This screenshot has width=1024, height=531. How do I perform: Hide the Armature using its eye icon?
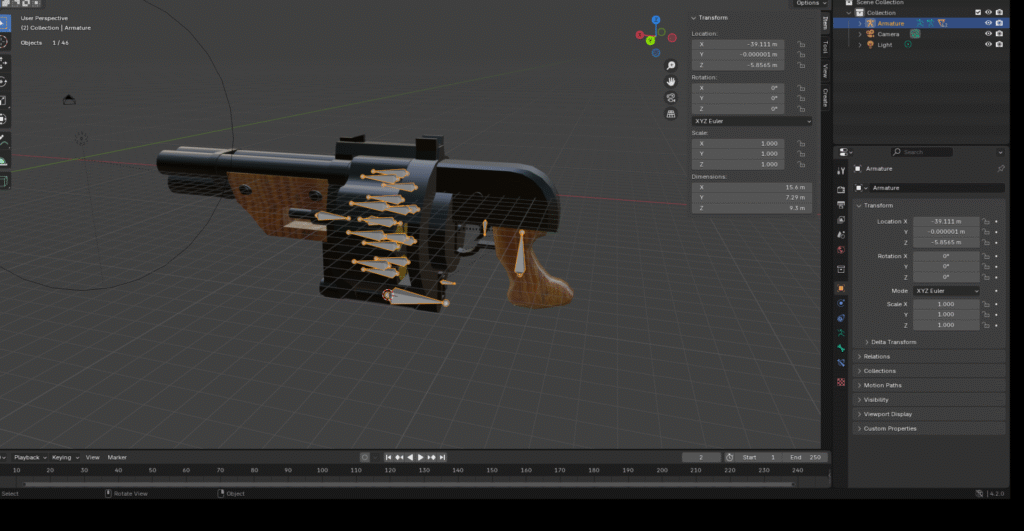pyautogui.click(x=988, y=23)
